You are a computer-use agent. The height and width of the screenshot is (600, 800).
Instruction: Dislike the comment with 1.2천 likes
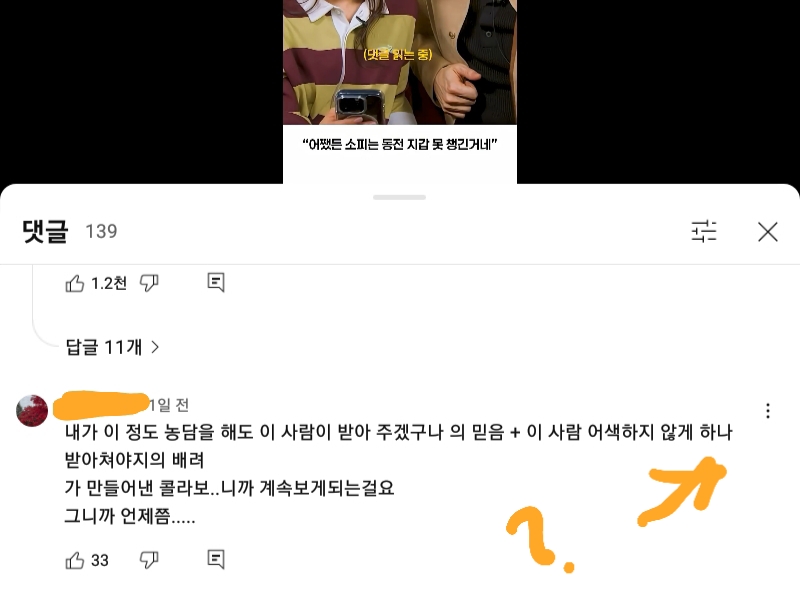pyautogui.click(x=149, y=283)
